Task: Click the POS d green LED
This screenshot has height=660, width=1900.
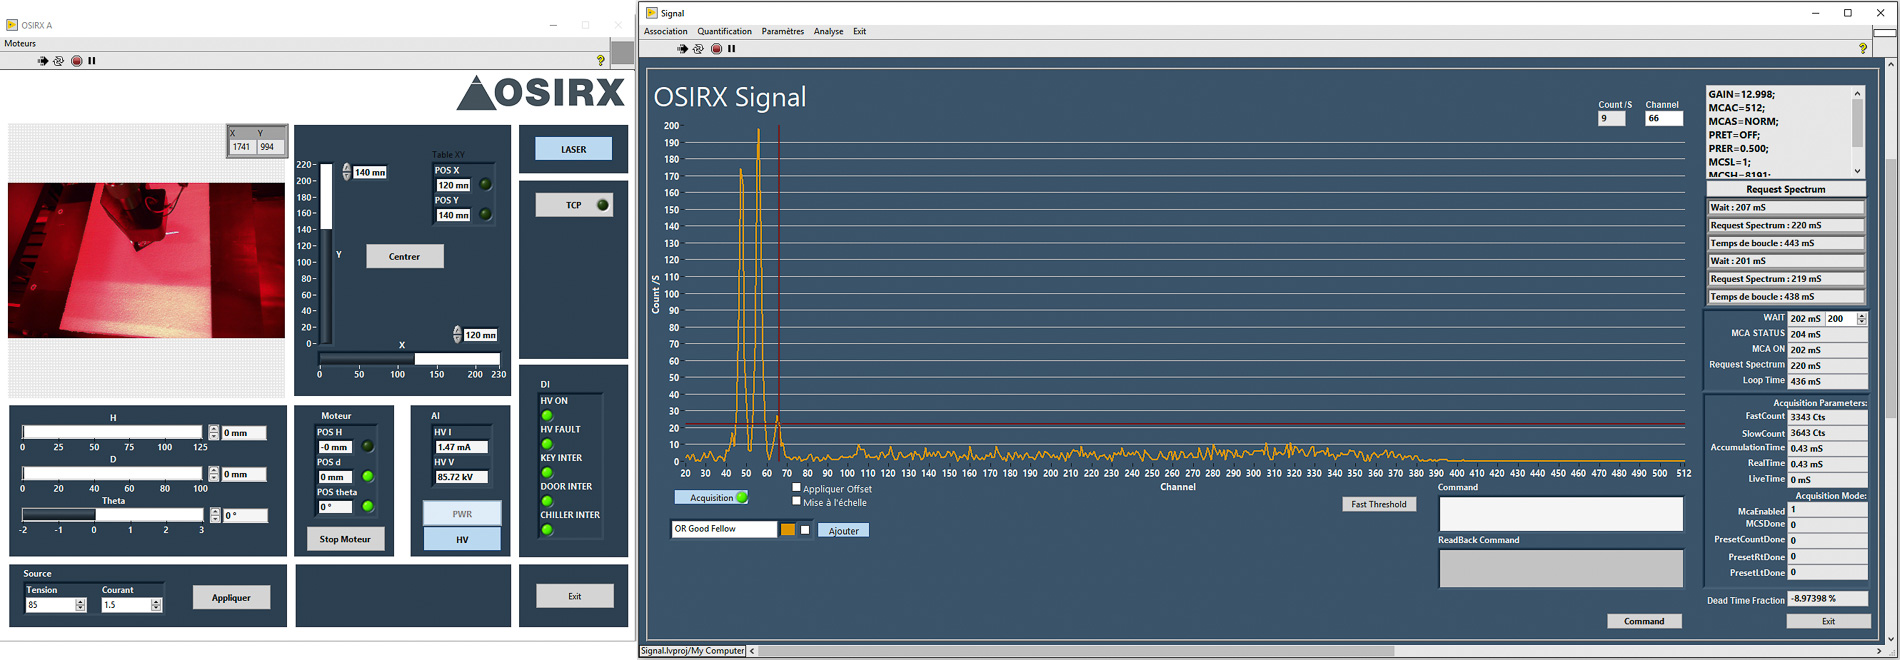Action: pos(368,476)
